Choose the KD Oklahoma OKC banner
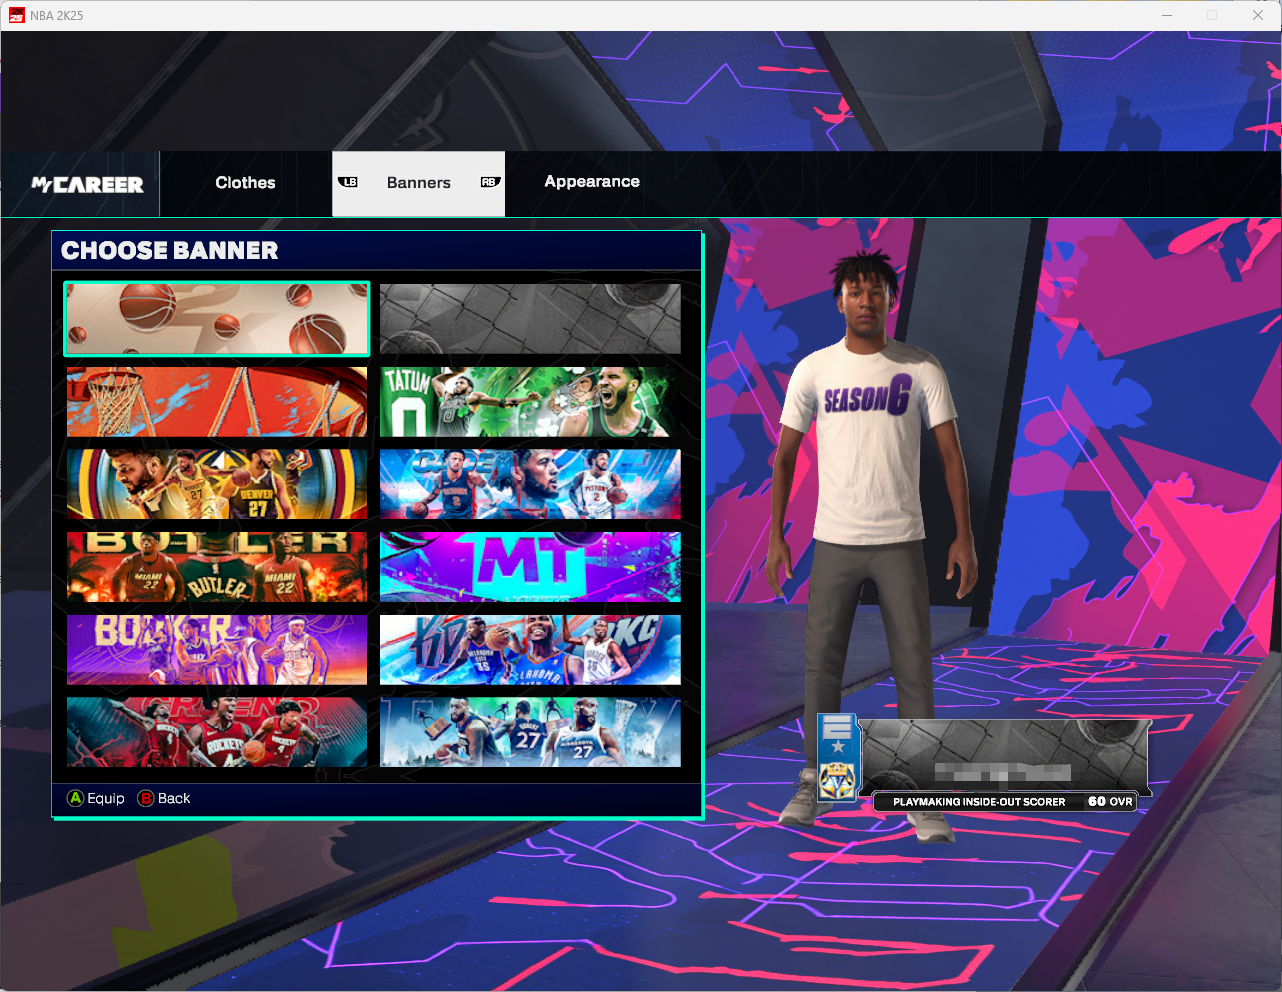The width and height of the screenshot is (1282, 992). (530, 650)
